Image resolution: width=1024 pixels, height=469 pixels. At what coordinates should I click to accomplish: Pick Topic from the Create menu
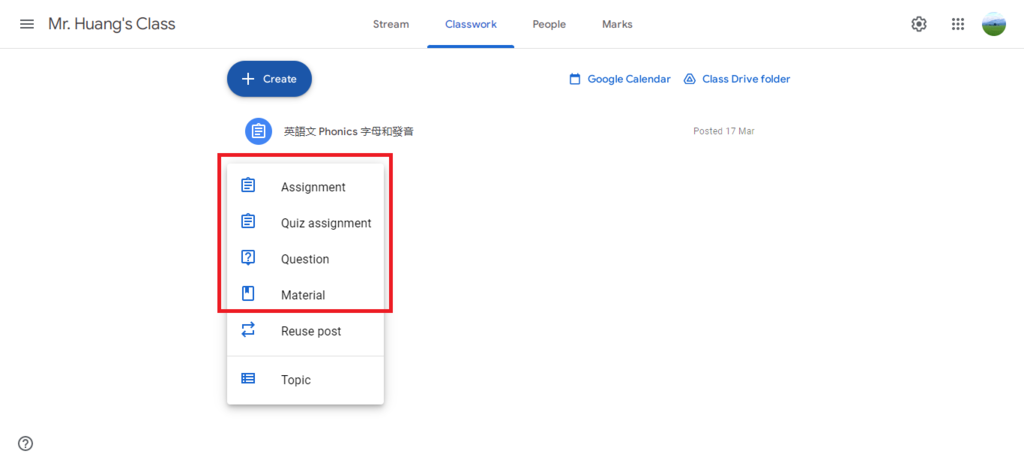305,380
